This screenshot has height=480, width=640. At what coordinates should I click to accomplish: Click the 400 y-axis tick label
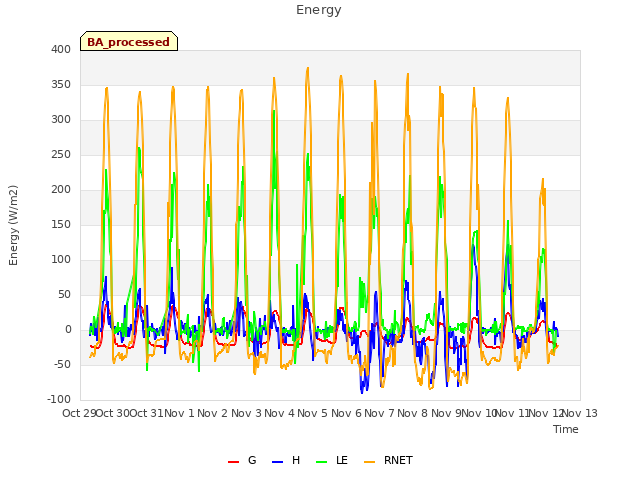[61, 49]
